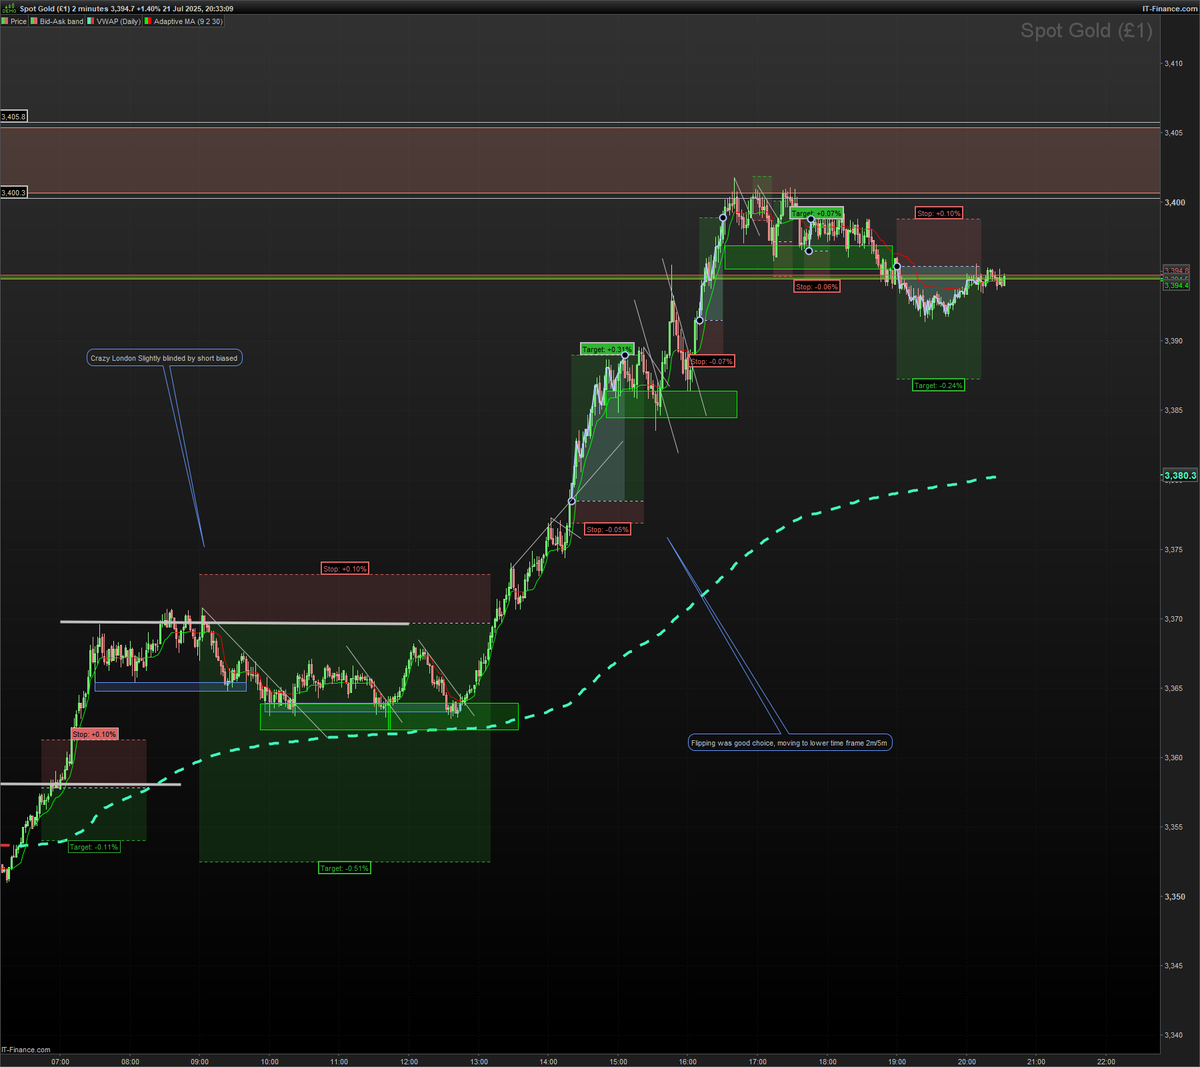
Task: Select the 3,400.3 horizontal line price label
Action: coord(14,192)
